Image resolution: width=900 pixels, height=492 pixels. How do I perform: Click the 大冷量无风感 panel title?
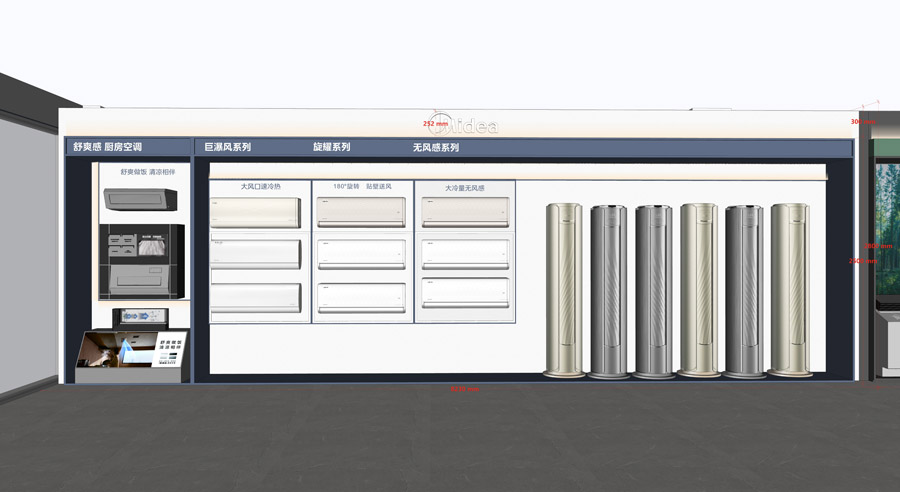[465, 187]
